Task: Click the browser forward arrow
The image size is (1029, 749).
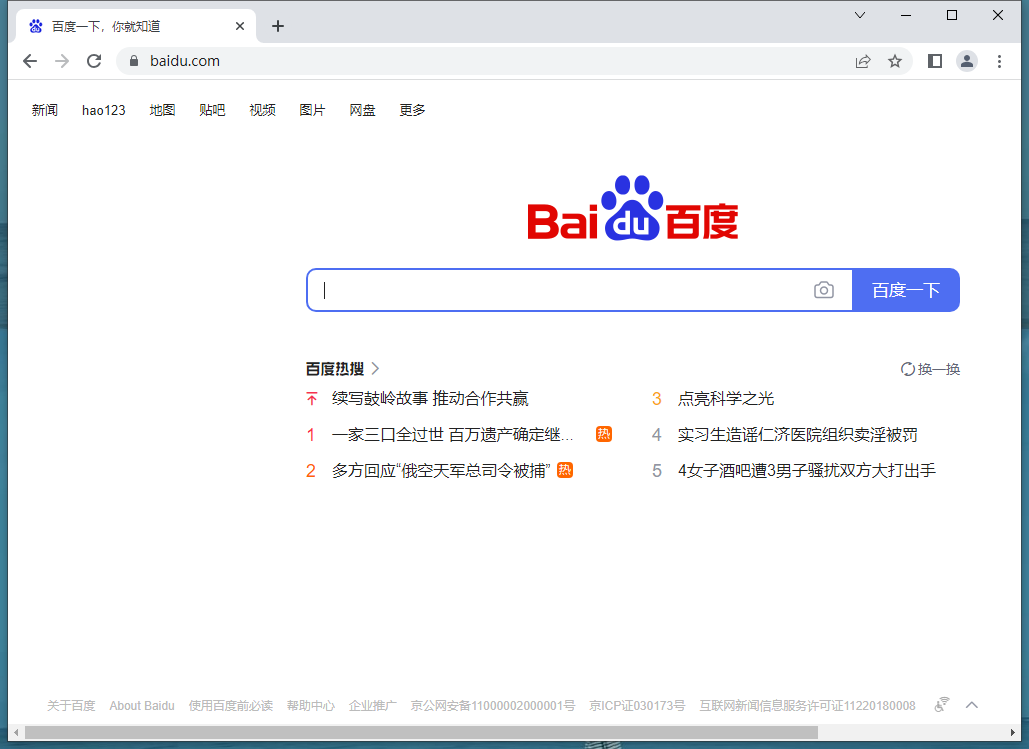Action: [x=62, y=61]
